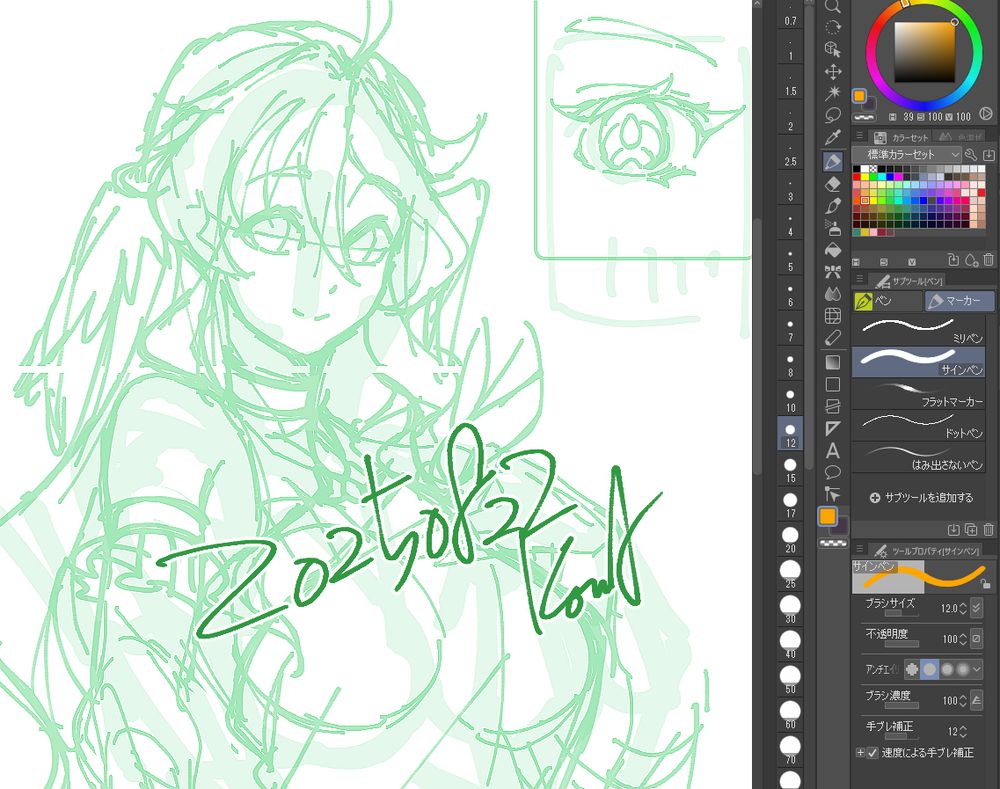
Task: Adjust brush size stepper arrows
Action: [963, 608]
